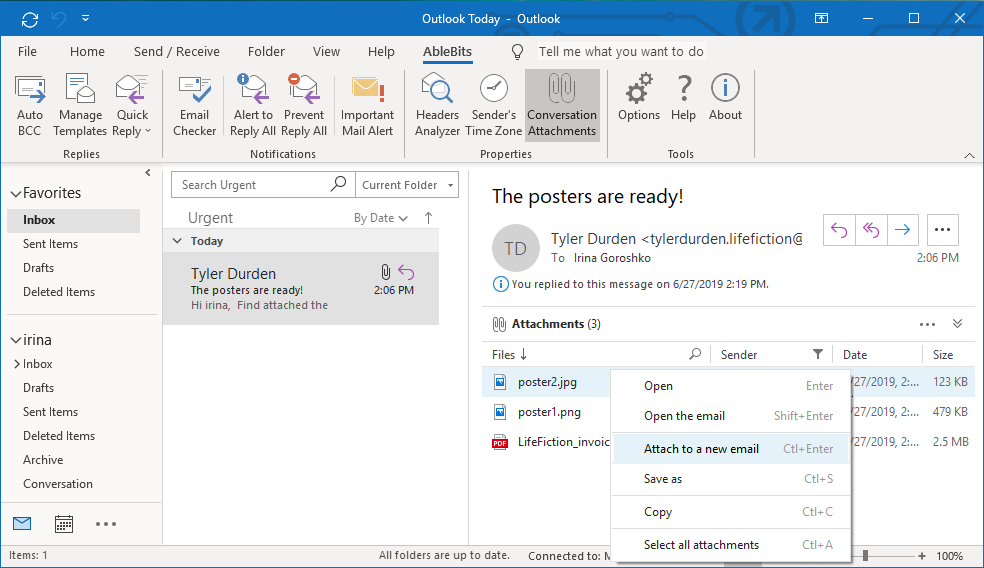Sort attachments by Size column
This screenshot has height=568, width=984.
943,355
